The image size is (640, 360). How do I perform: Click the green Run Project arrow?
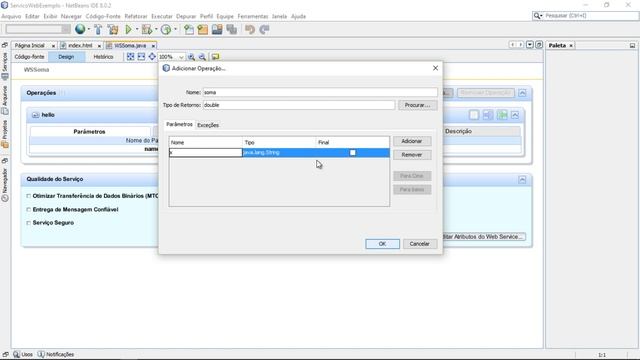pyautogui.click(x=129, y=29)
